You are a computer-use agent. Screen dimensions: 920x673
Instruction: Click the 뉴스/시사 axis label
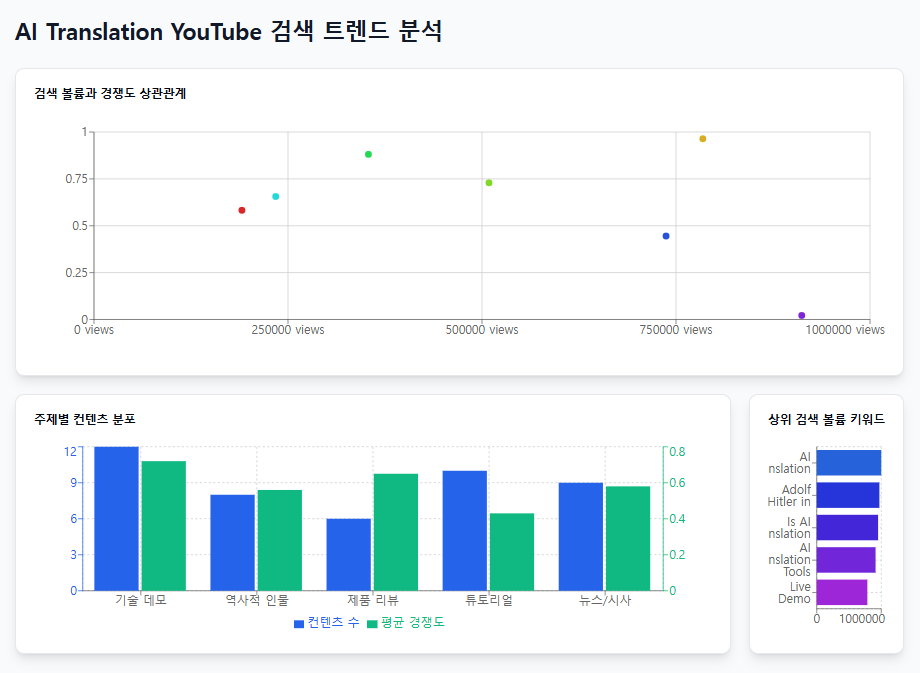pos(605,600)
